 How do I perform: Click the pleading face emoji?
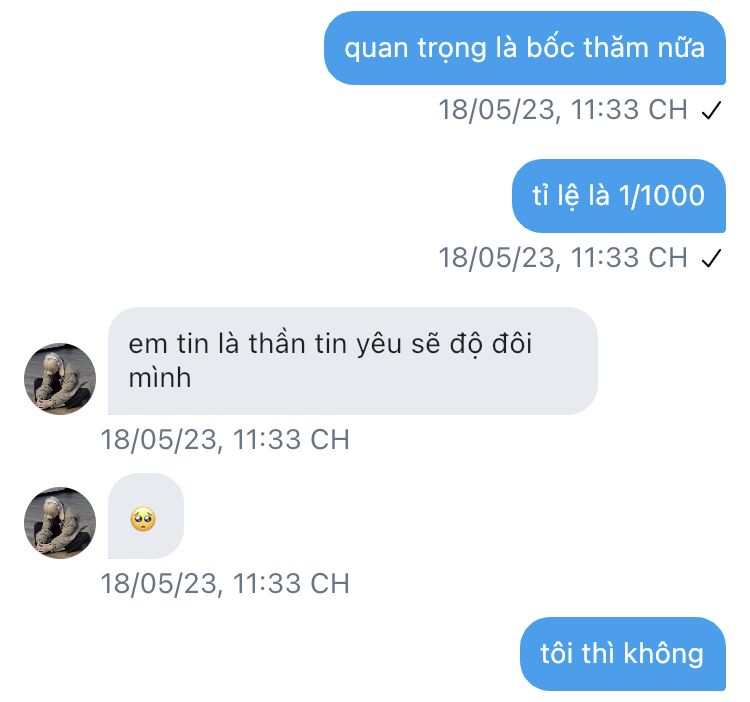tap(143, 519)
